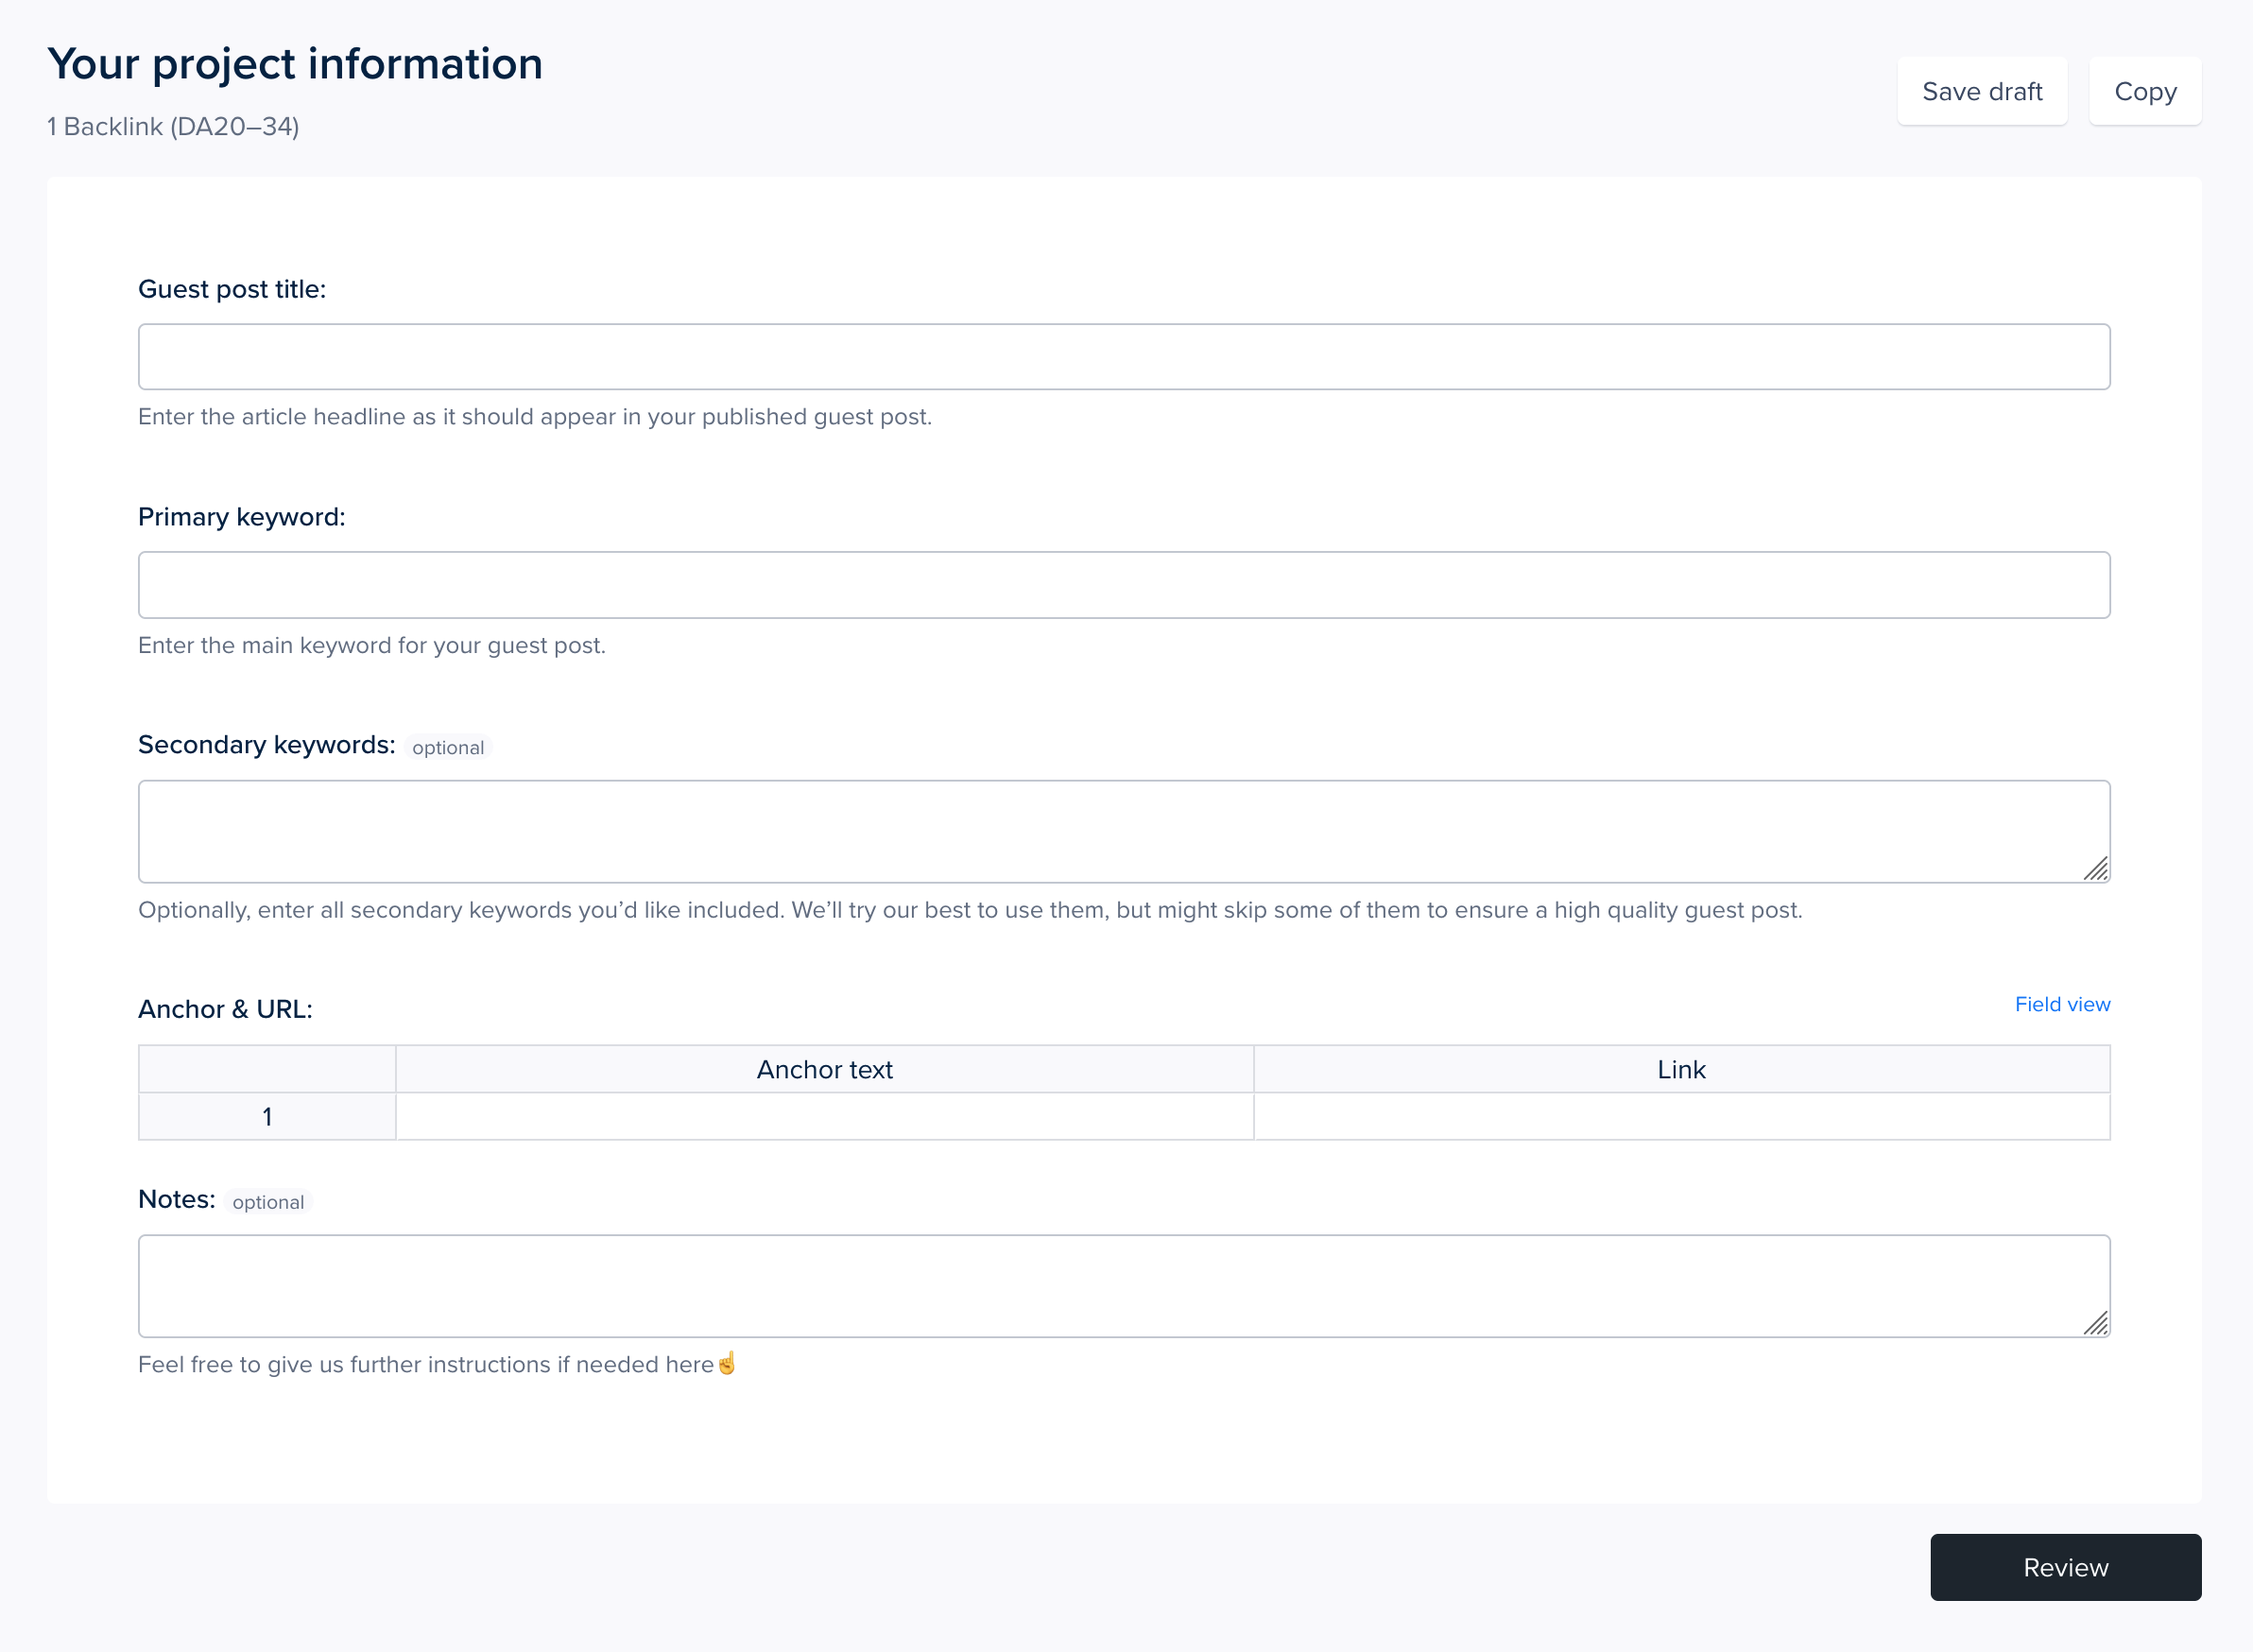Click the 1 Backlink (DA20–34) subtitle

(x=171, y=126)
